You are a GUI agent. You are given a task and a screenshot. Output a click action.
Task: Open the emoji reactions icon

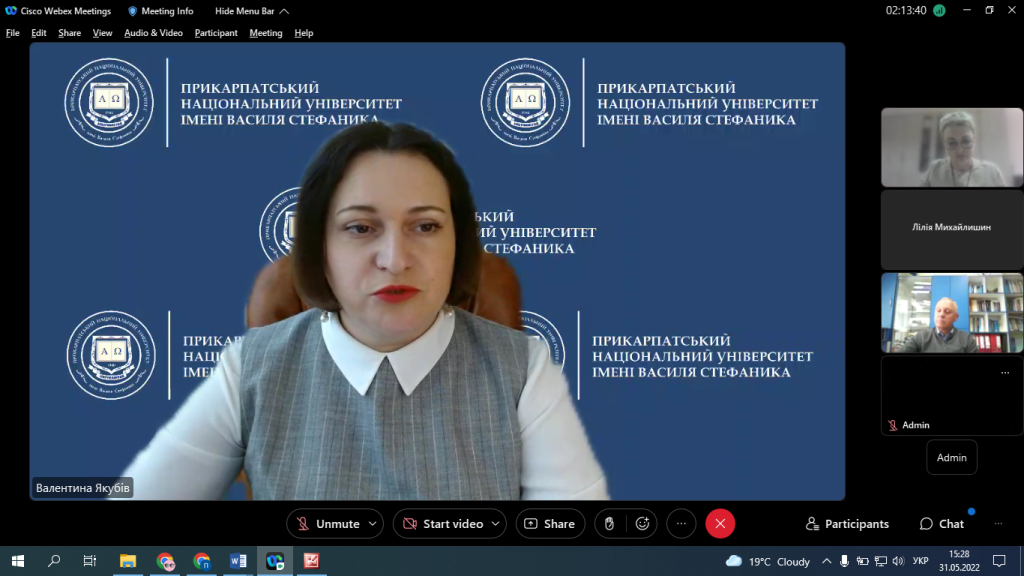coord(642,523)
